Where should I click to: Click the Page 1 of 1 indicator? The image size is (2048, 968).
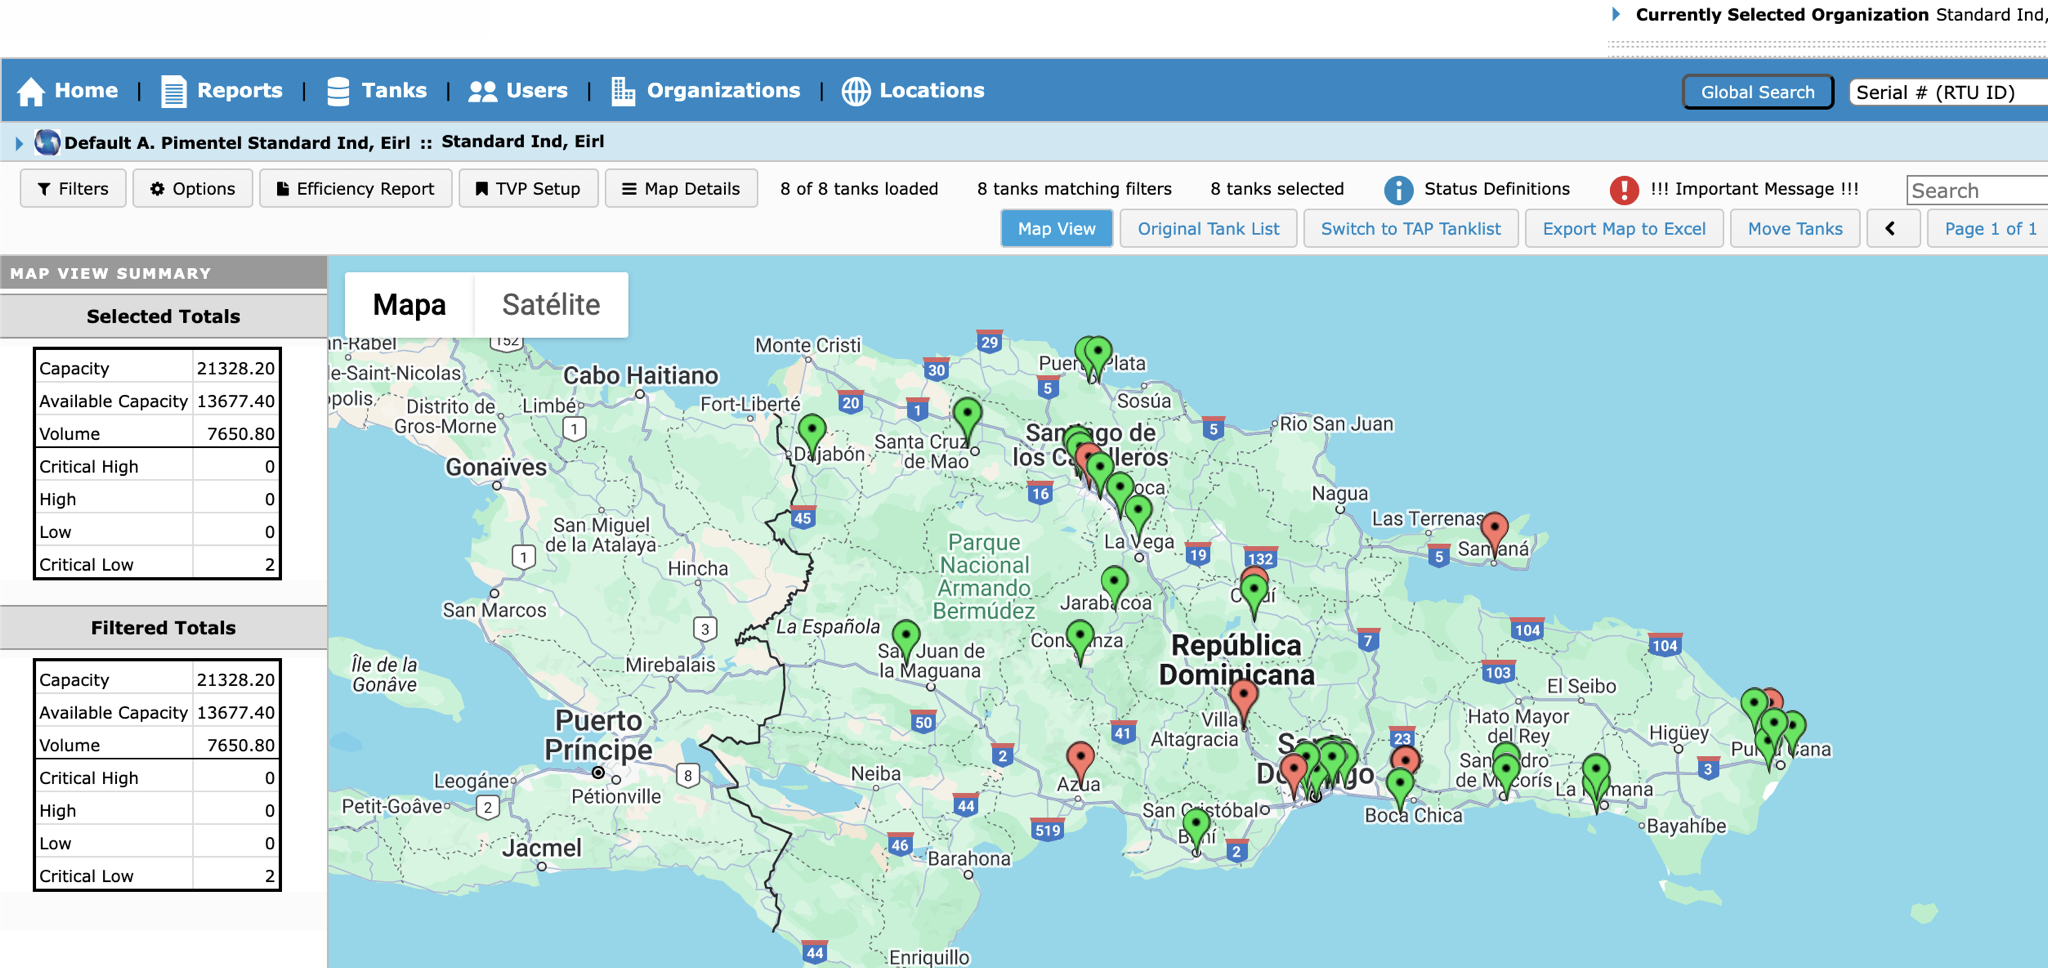[x=1988, y=229]
